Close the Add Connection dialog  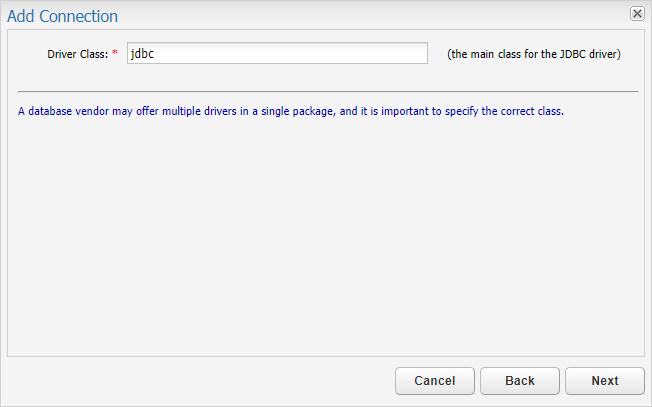point(636,14)
